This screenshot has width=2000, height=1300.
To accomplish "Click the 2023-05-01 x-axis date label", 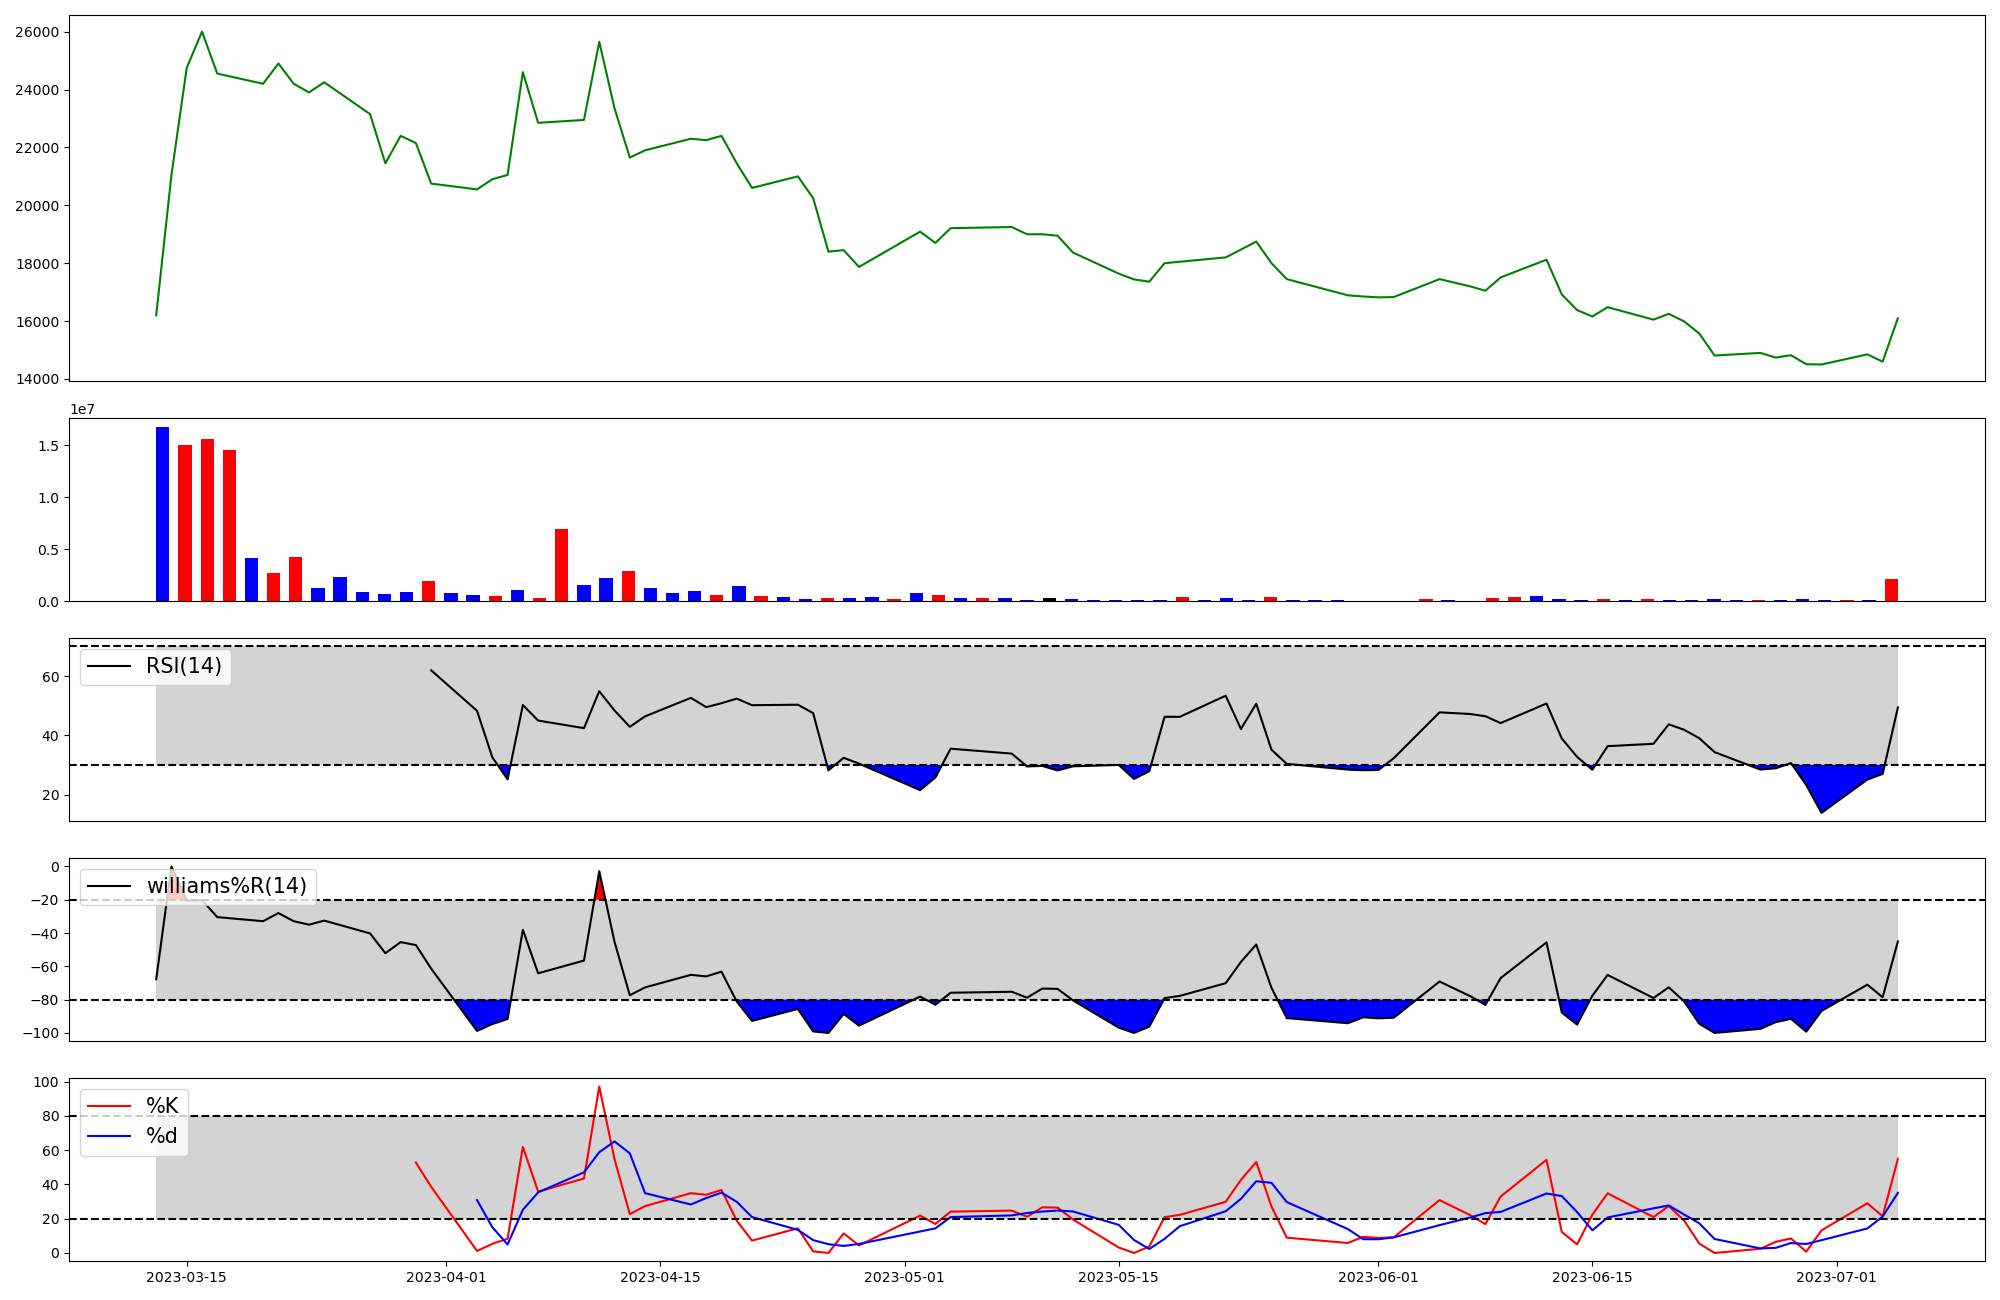I will (904, 1277).
